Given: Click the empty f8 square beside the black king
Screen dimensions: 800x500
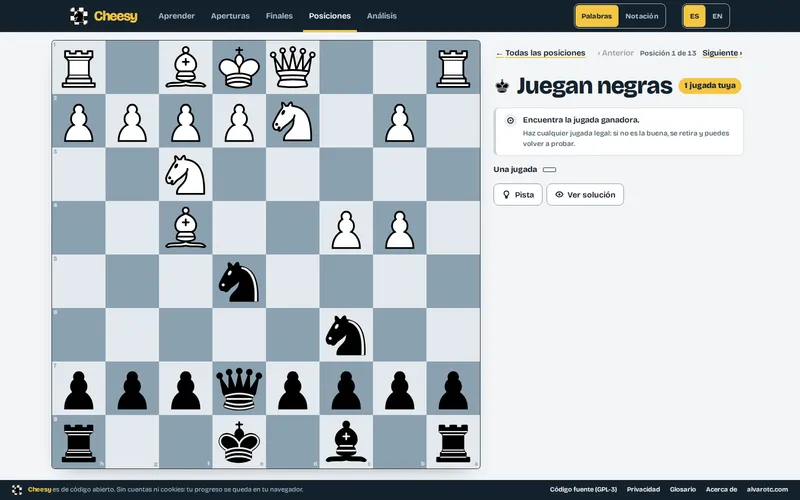Looking at the screenshot, I should (x=185, y=442).
